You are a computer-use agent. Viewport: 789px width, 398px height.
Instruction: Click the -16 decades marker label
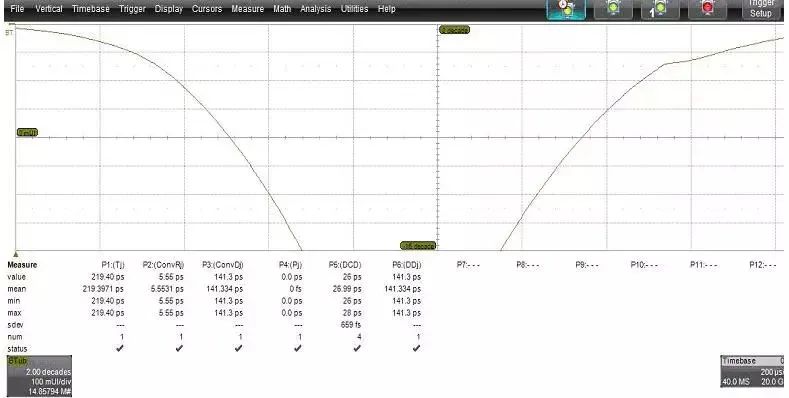tap(418, 246)
